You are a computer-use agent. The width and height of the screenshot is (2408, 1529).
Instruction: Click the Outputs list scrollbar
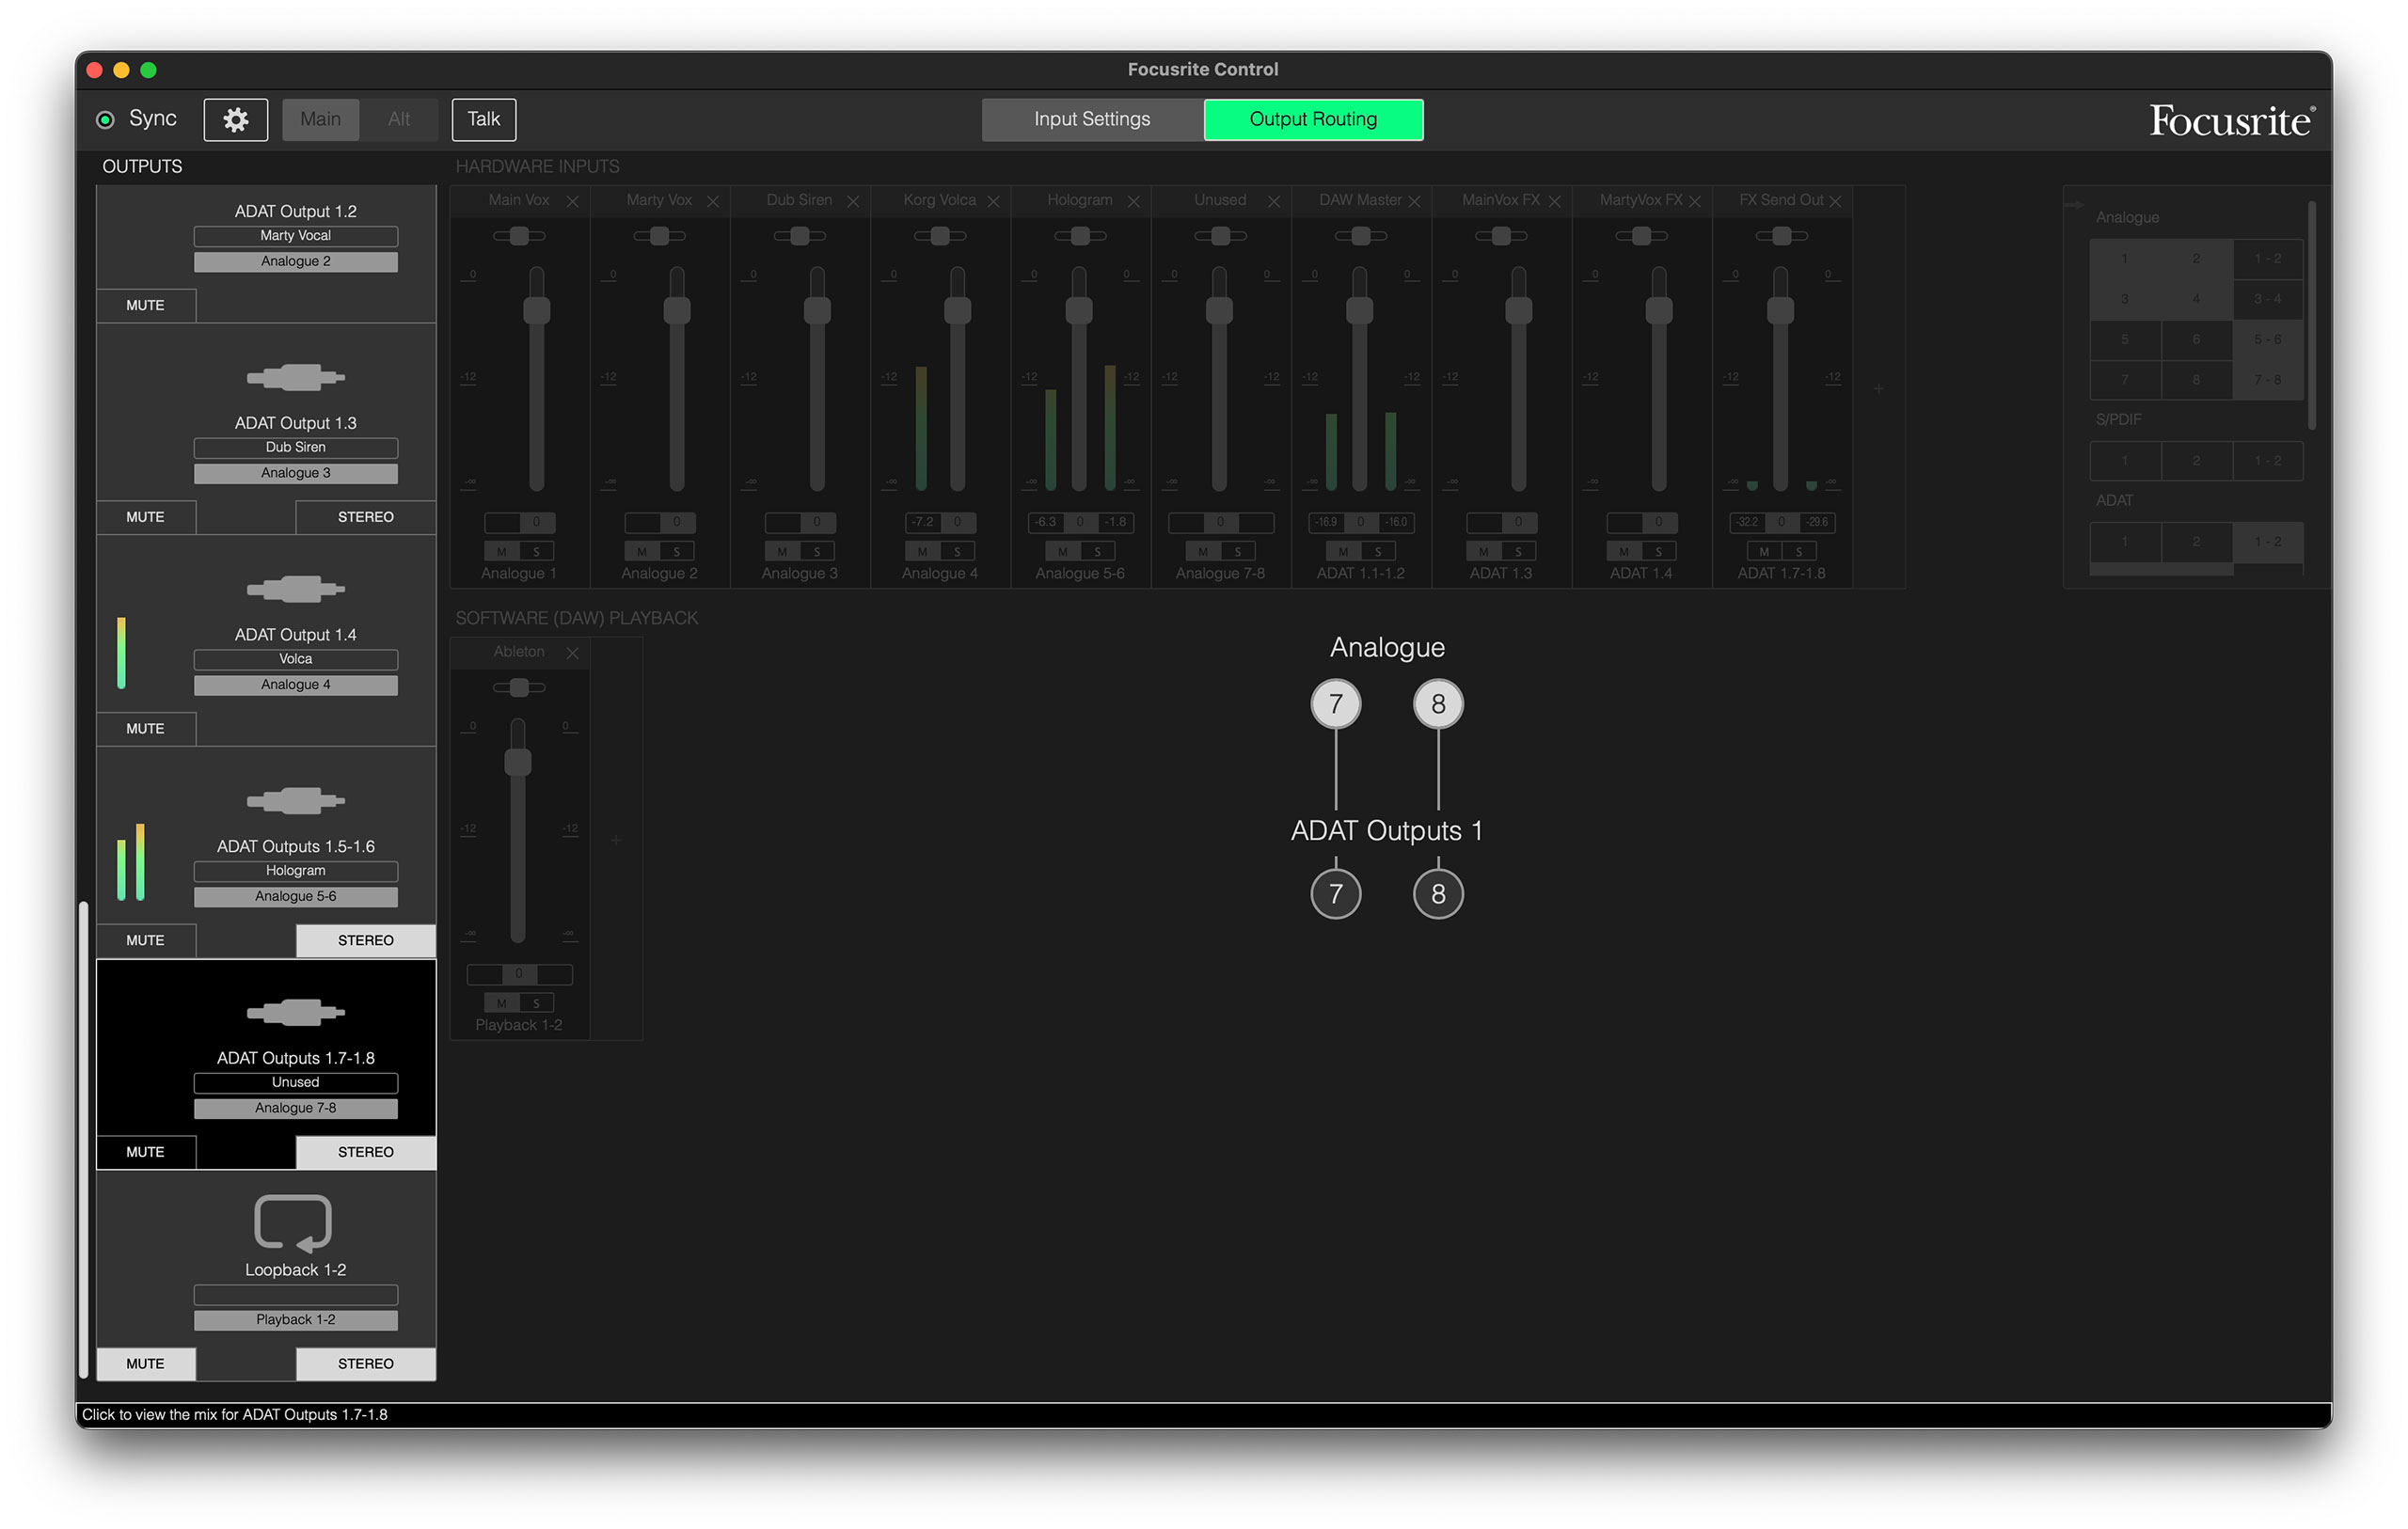[84, 1140]
